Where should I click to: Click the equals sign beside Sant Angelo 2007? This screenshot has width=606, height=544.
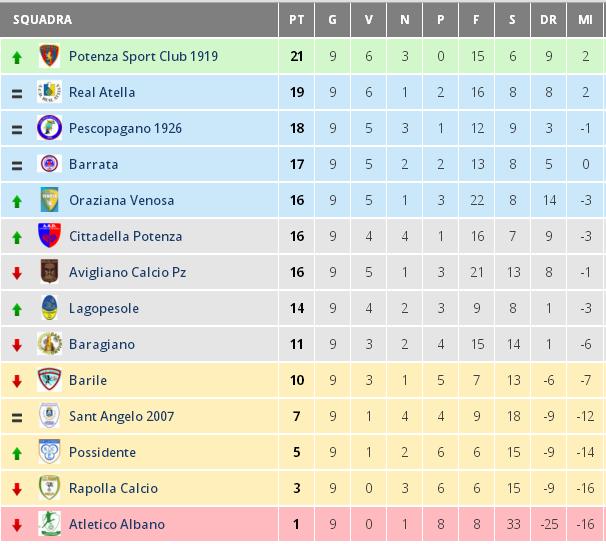pyautogui.click(x=17, y=417)
